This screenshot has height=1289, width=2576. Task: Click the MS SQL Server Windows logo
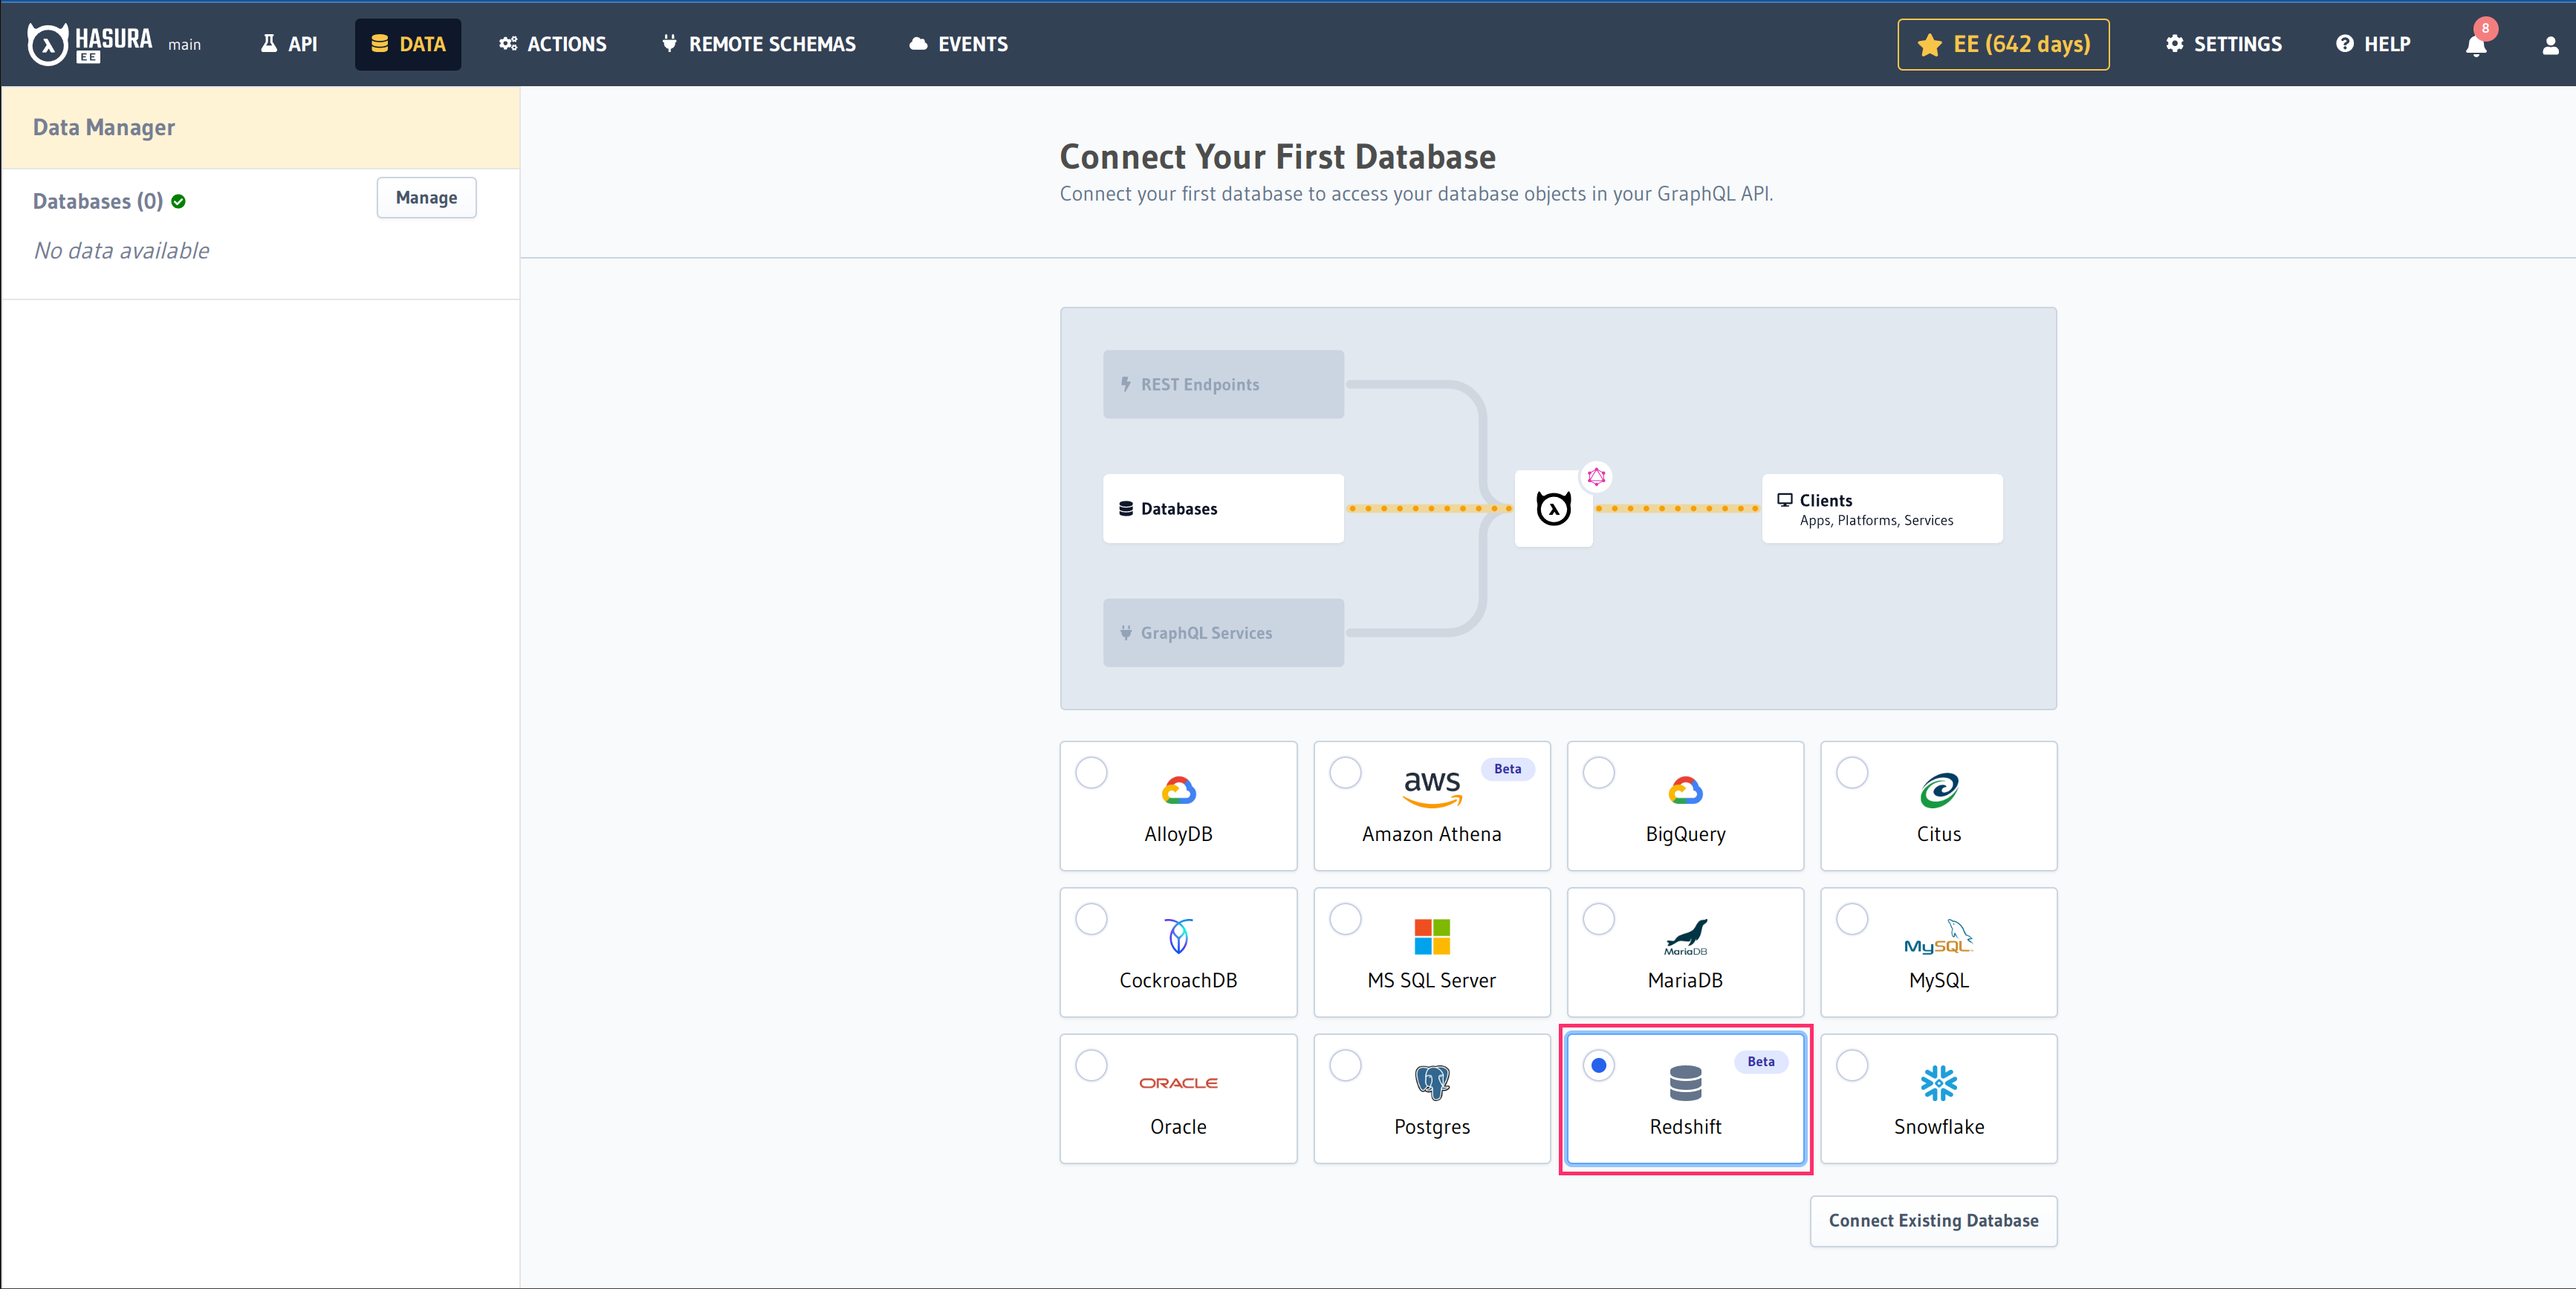[1432, 936]
